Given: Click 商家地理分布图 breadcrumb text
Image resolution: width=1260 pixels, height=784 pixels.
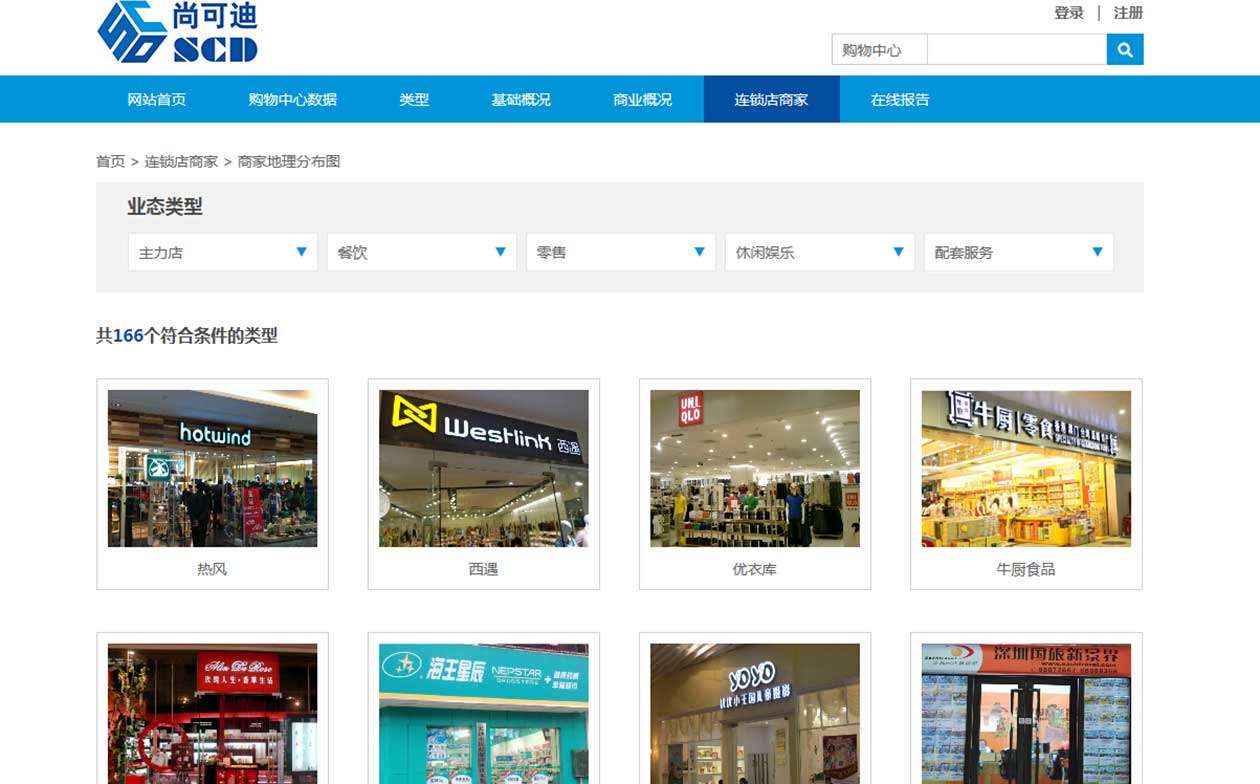Looking at the screenshot, I should tap(289, 161).
